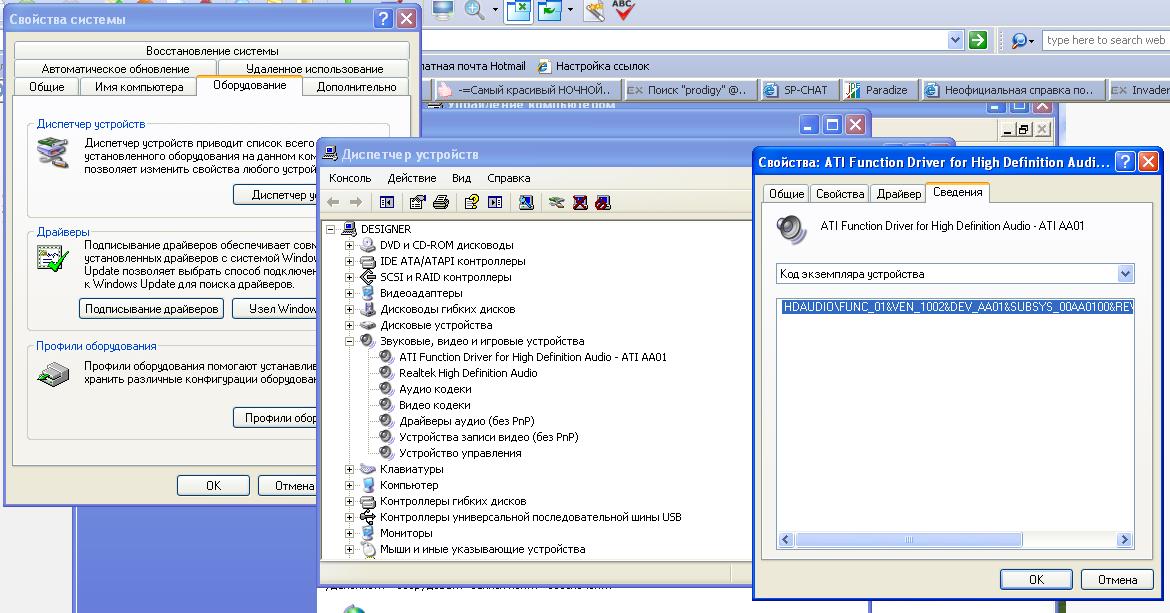Screen dimensions: 1170x613
Task: Select the Дополнительно tab in System Properties
Action: 356,87
